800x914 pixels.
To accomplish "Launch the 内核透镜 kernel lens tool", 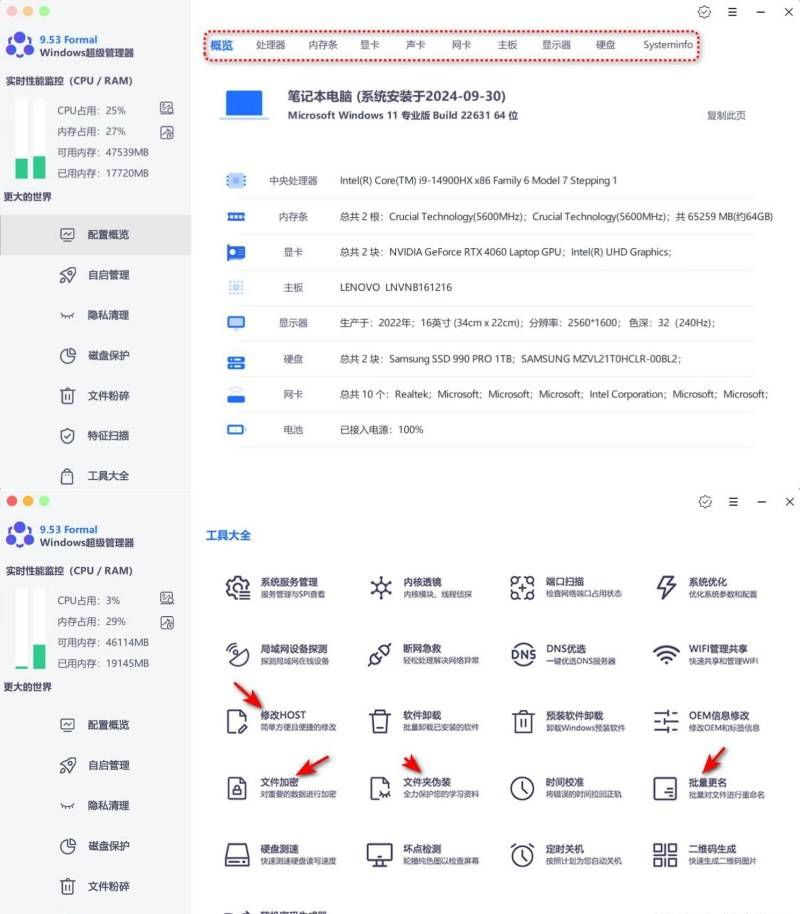I will pyautogui.click(x=381, y=587).
